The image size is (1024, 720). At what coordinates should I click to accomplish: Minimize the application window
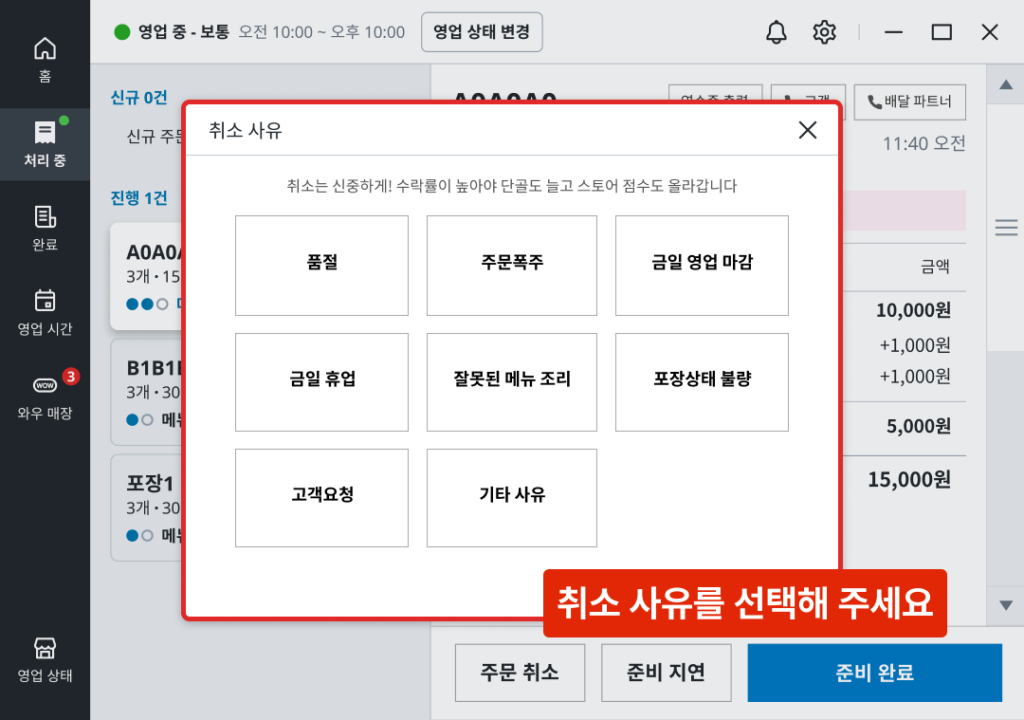(x=893, y=32)
